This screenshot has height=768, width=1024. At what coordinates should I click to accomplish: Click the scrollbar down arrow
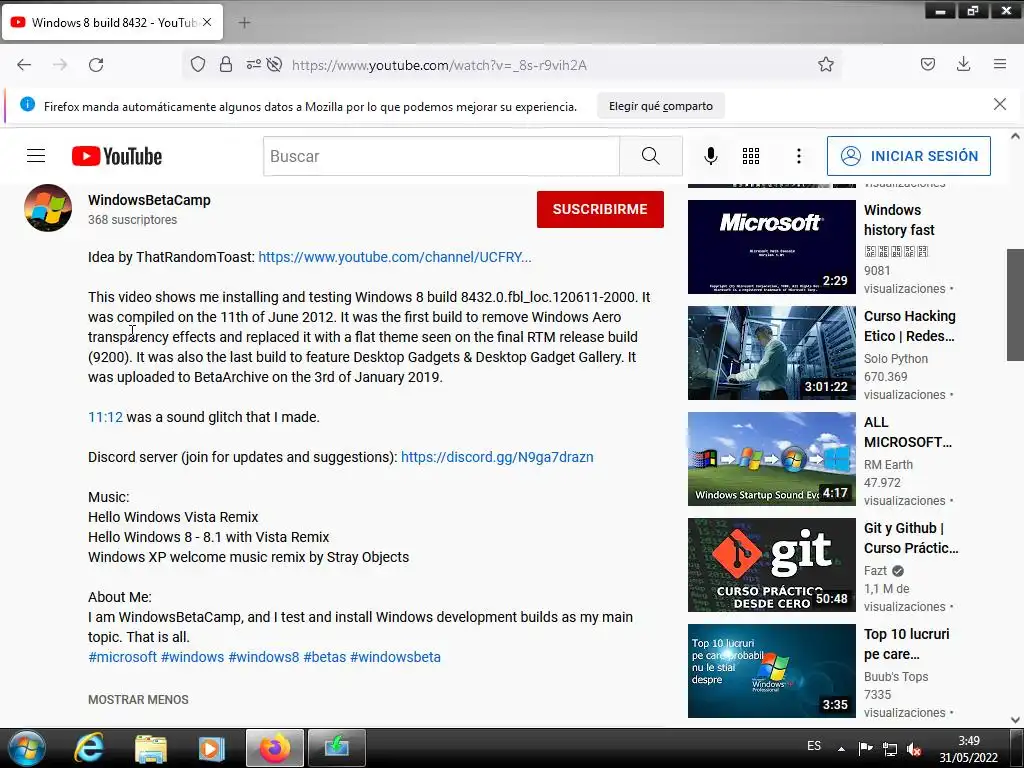[x=1015, y=720]
